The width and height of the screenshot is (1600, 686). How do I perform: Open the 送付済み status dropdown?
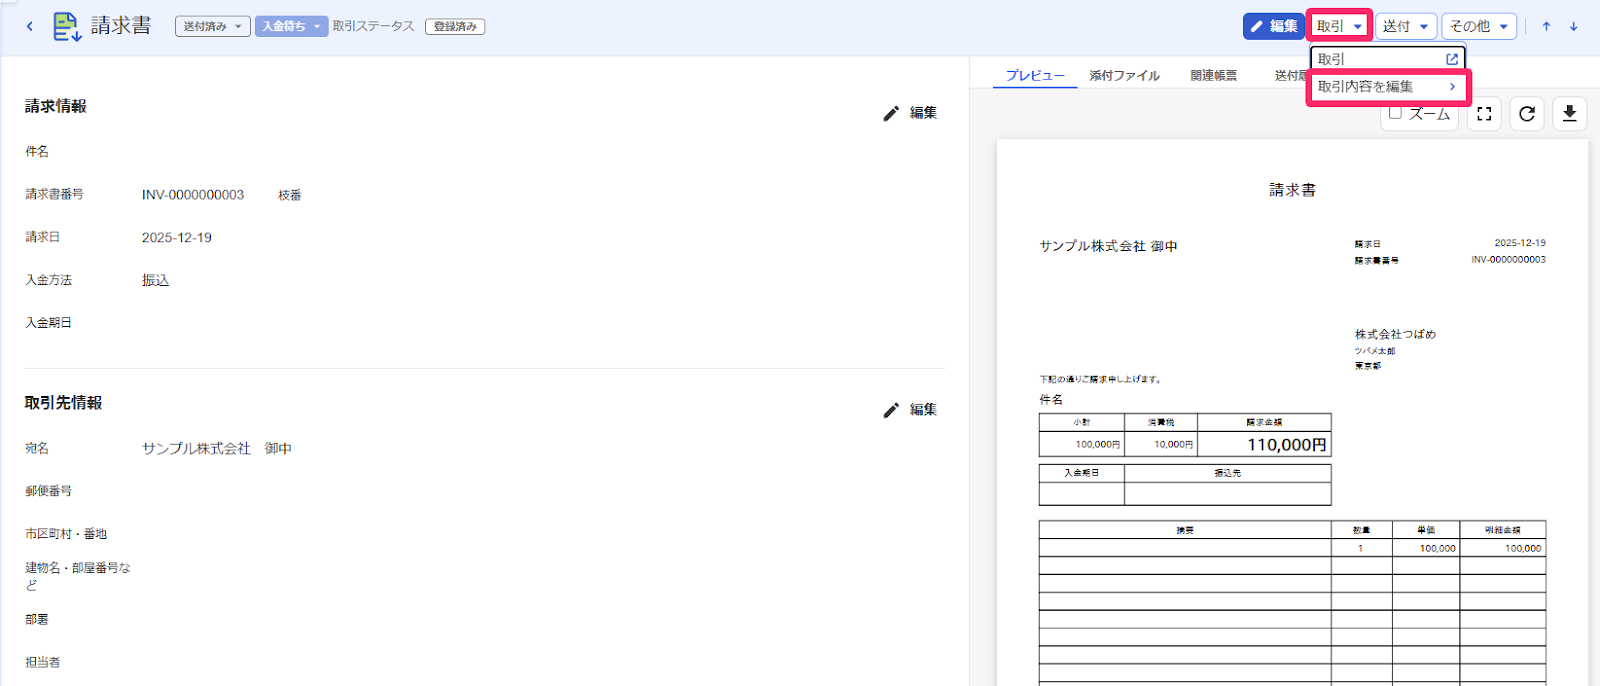click(212, 27)
